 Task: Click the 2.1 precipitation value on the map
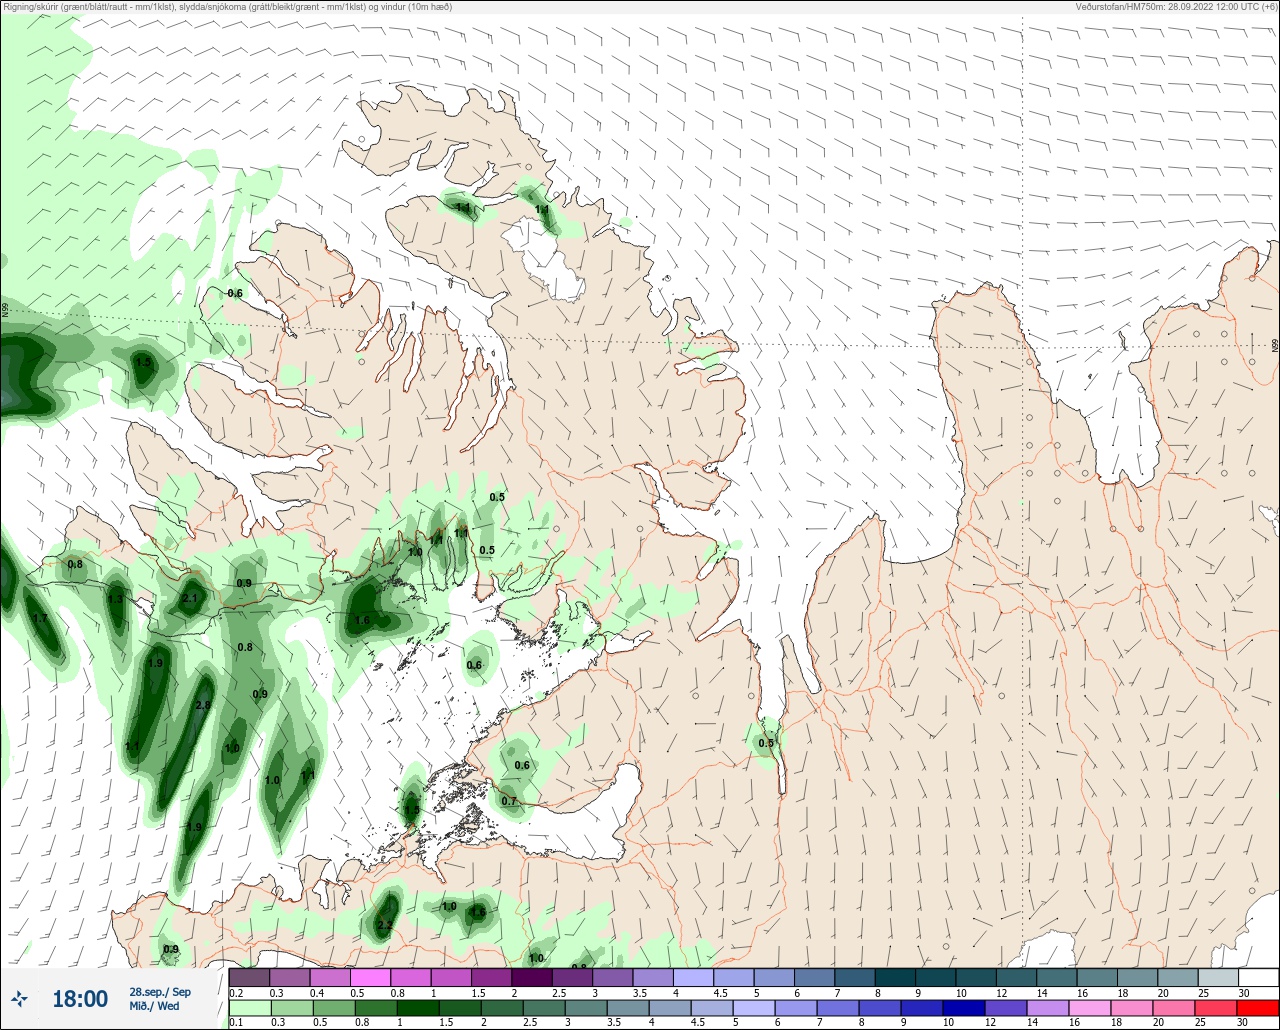tap(190, 598)
